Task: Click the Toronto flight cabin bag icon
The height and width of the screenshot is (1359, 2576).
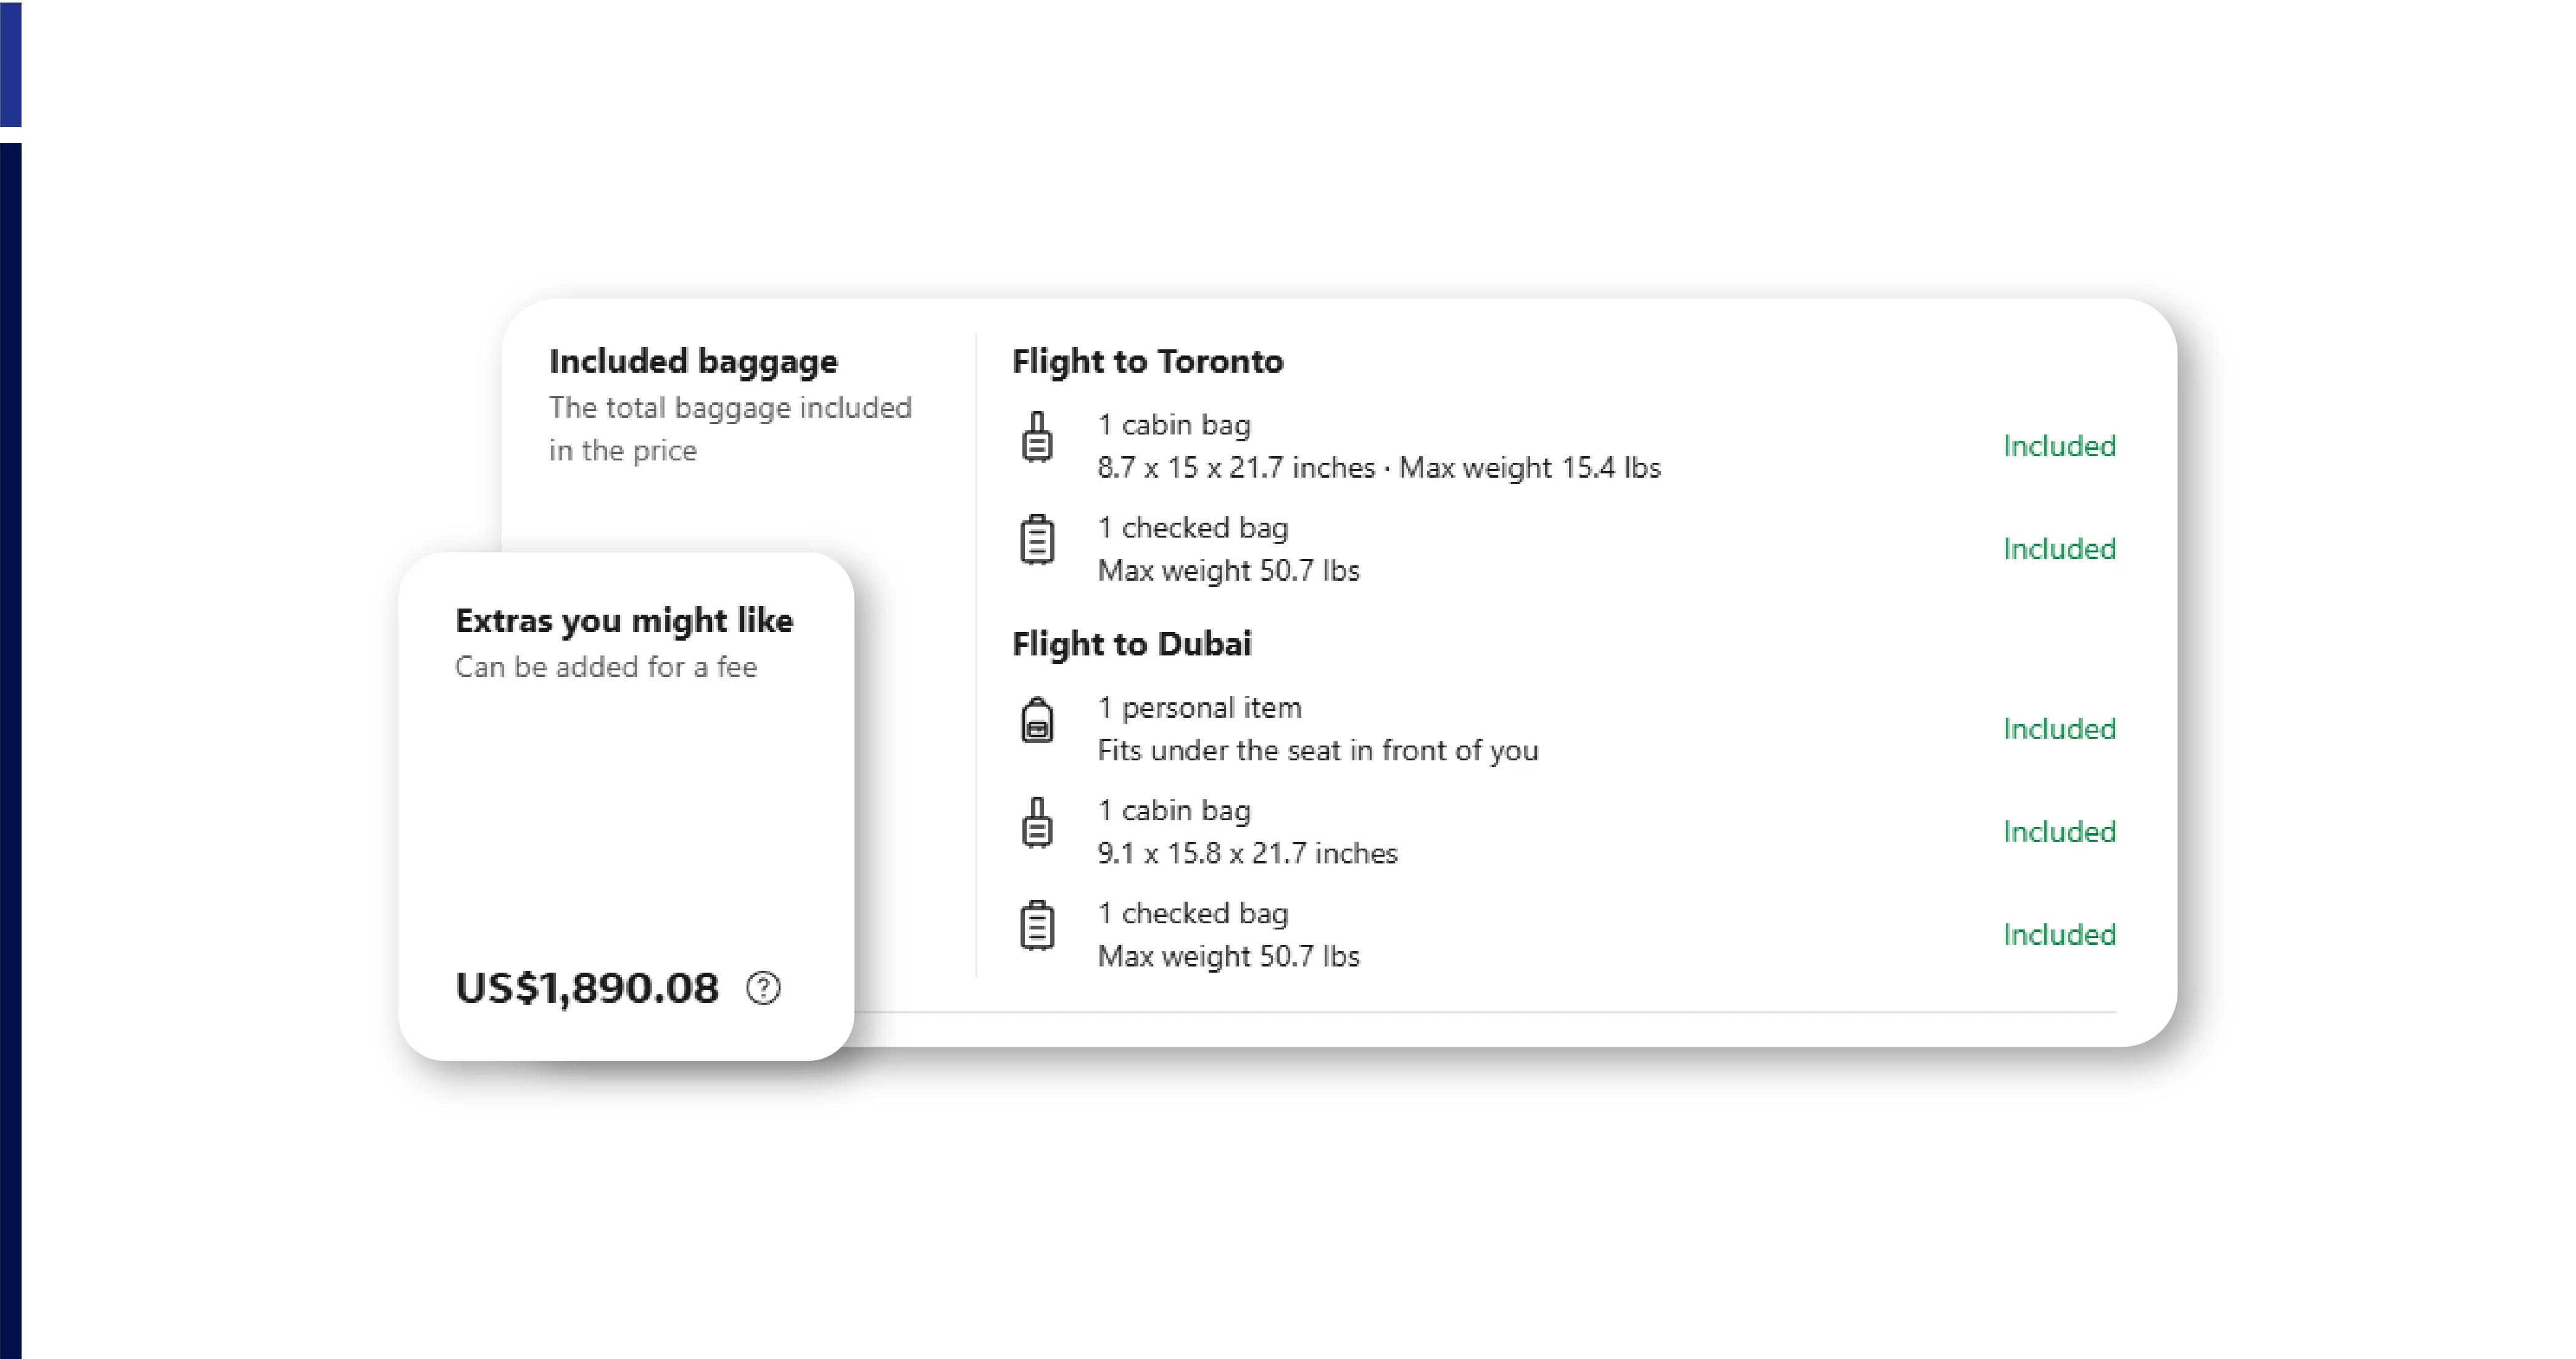Action: (1037, 438)
